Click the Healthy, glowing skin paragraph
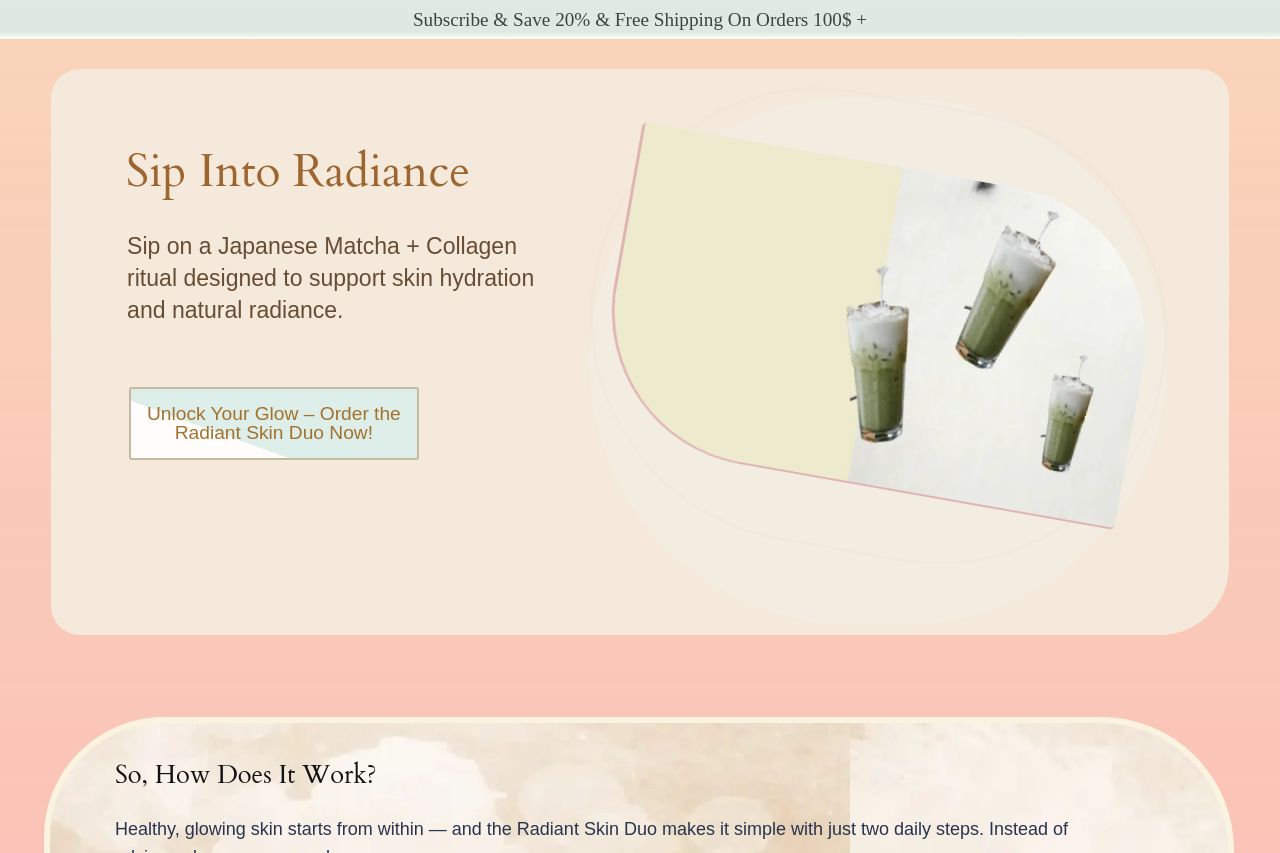The image size is (1280, 853). [591, 836]
